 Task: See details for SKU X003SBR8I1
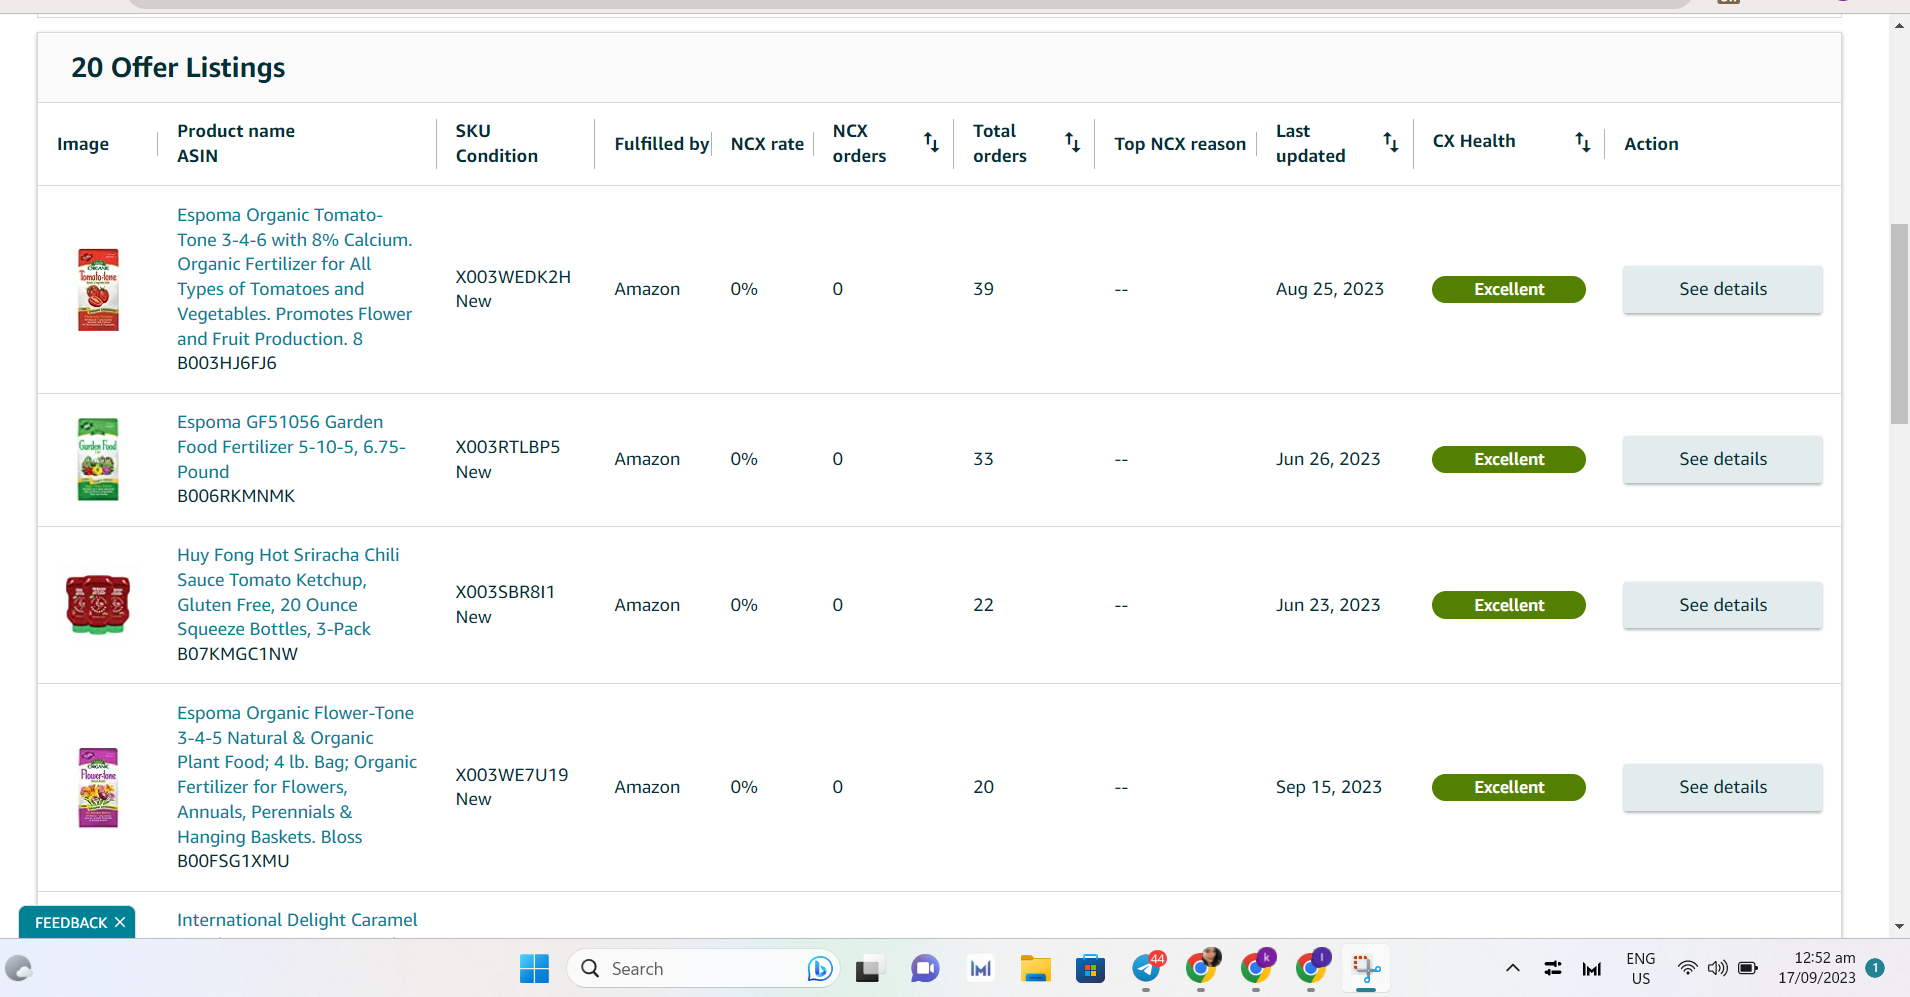point(1722,605)
